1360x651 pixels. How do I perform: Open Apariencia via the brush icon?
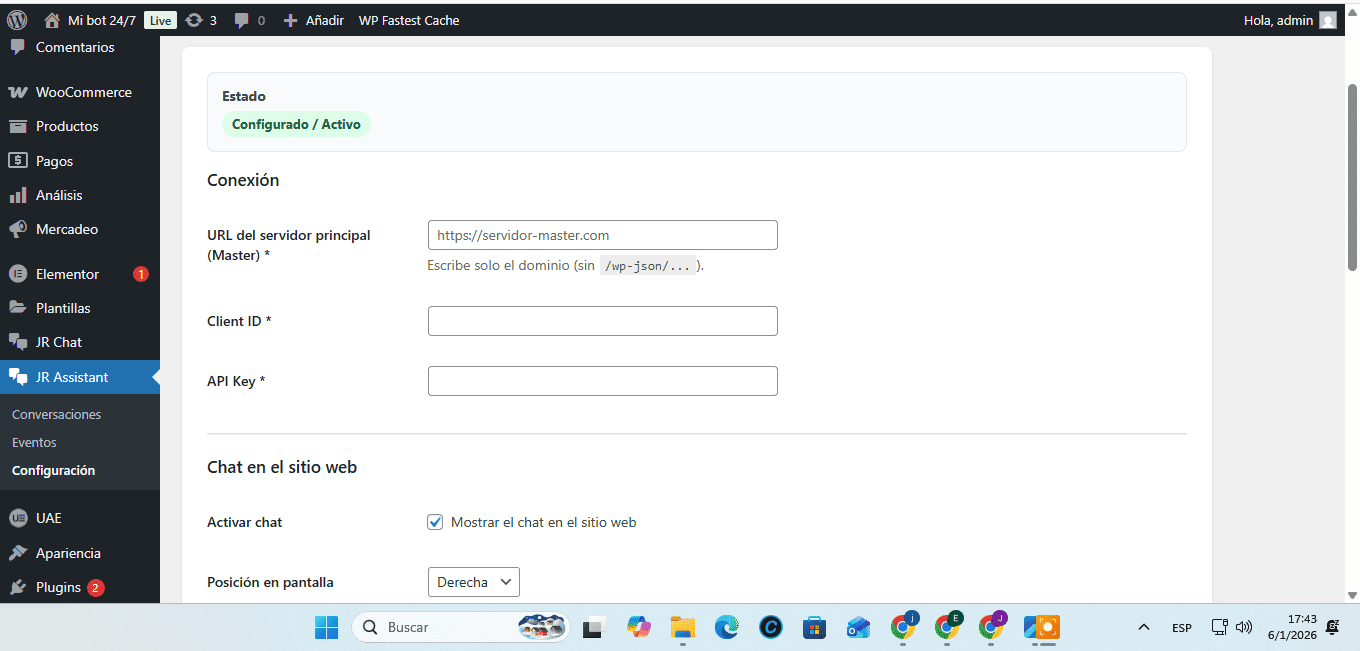[20, 552]
